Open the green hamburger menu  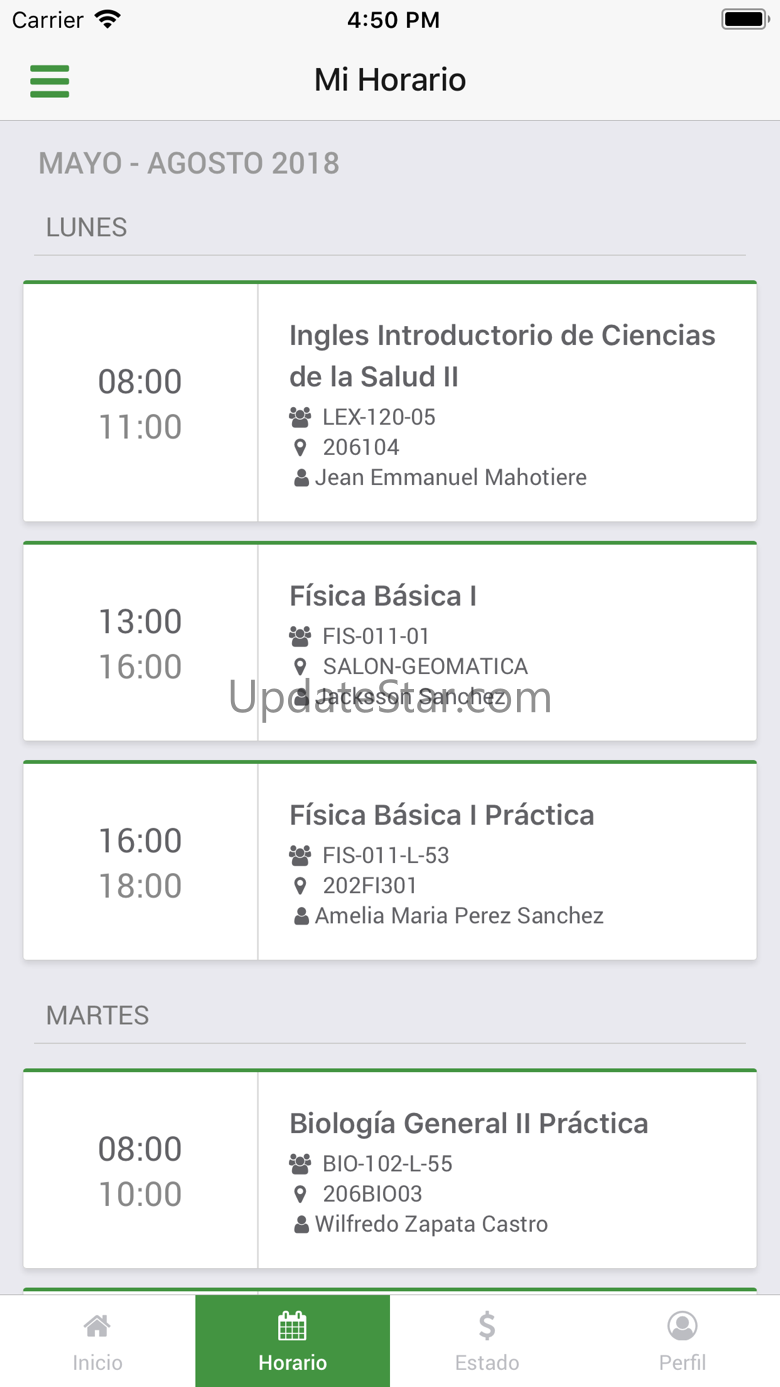click(x=49, y=81)
